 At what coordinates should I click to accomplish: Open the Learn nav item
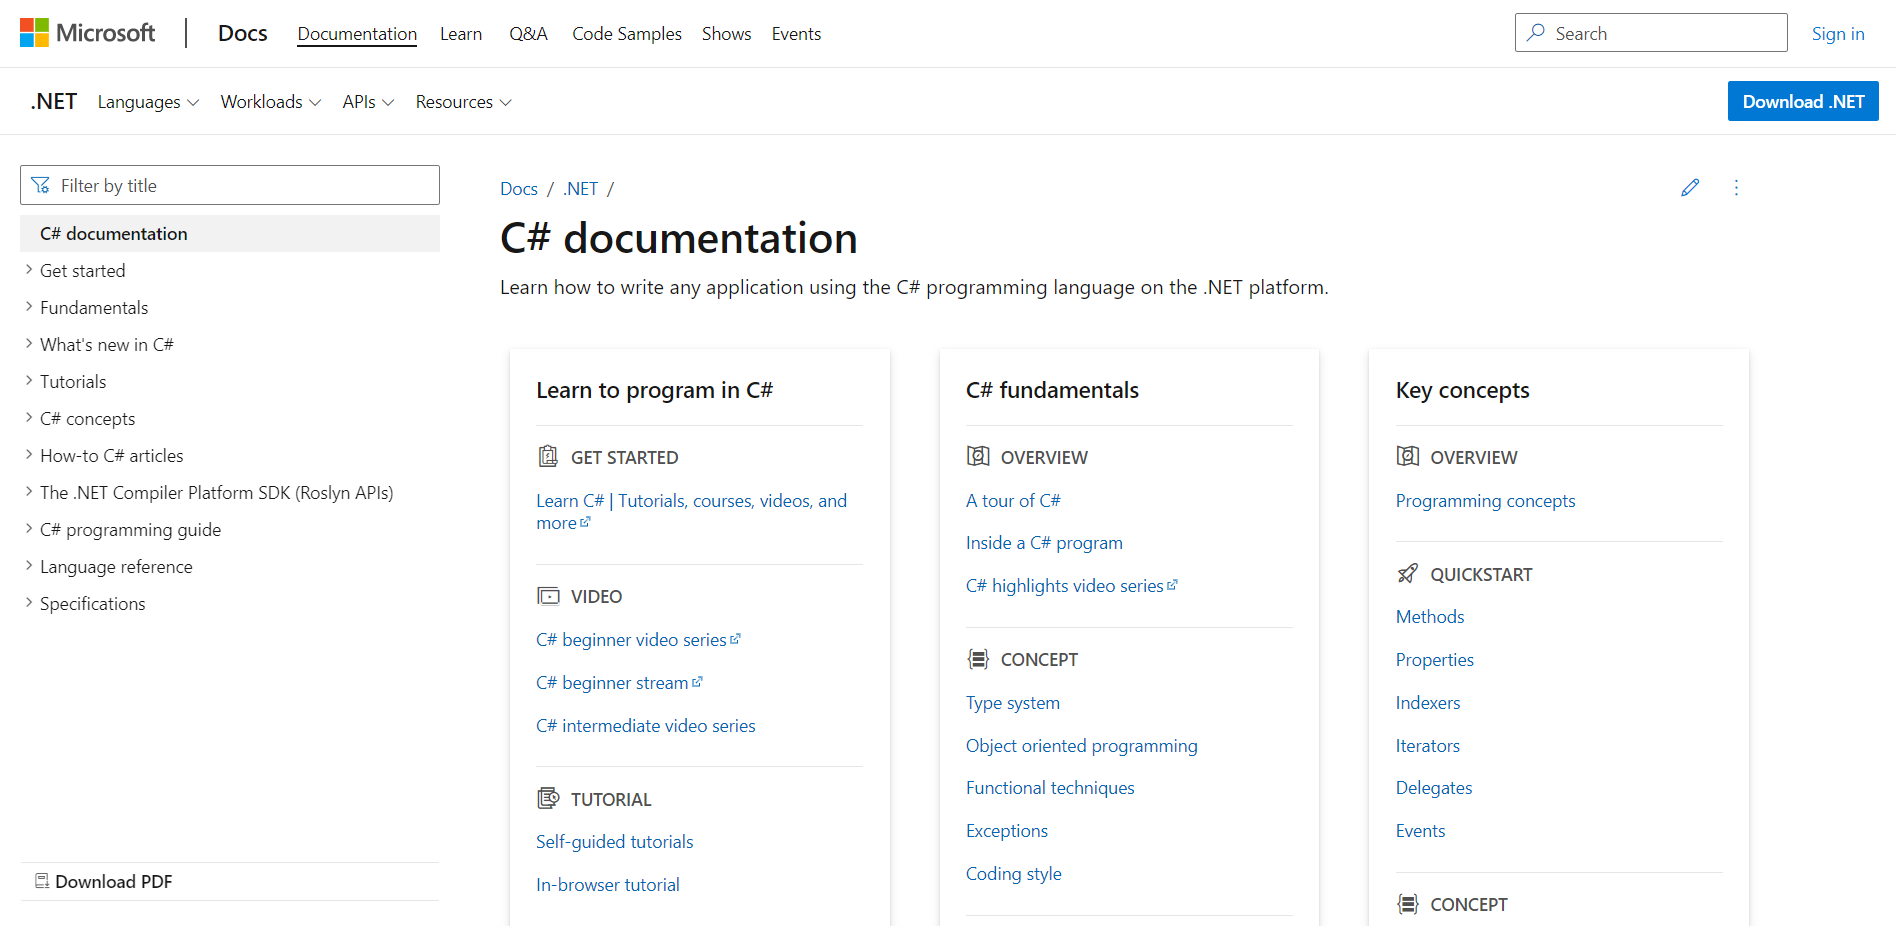tap(461, 34)
